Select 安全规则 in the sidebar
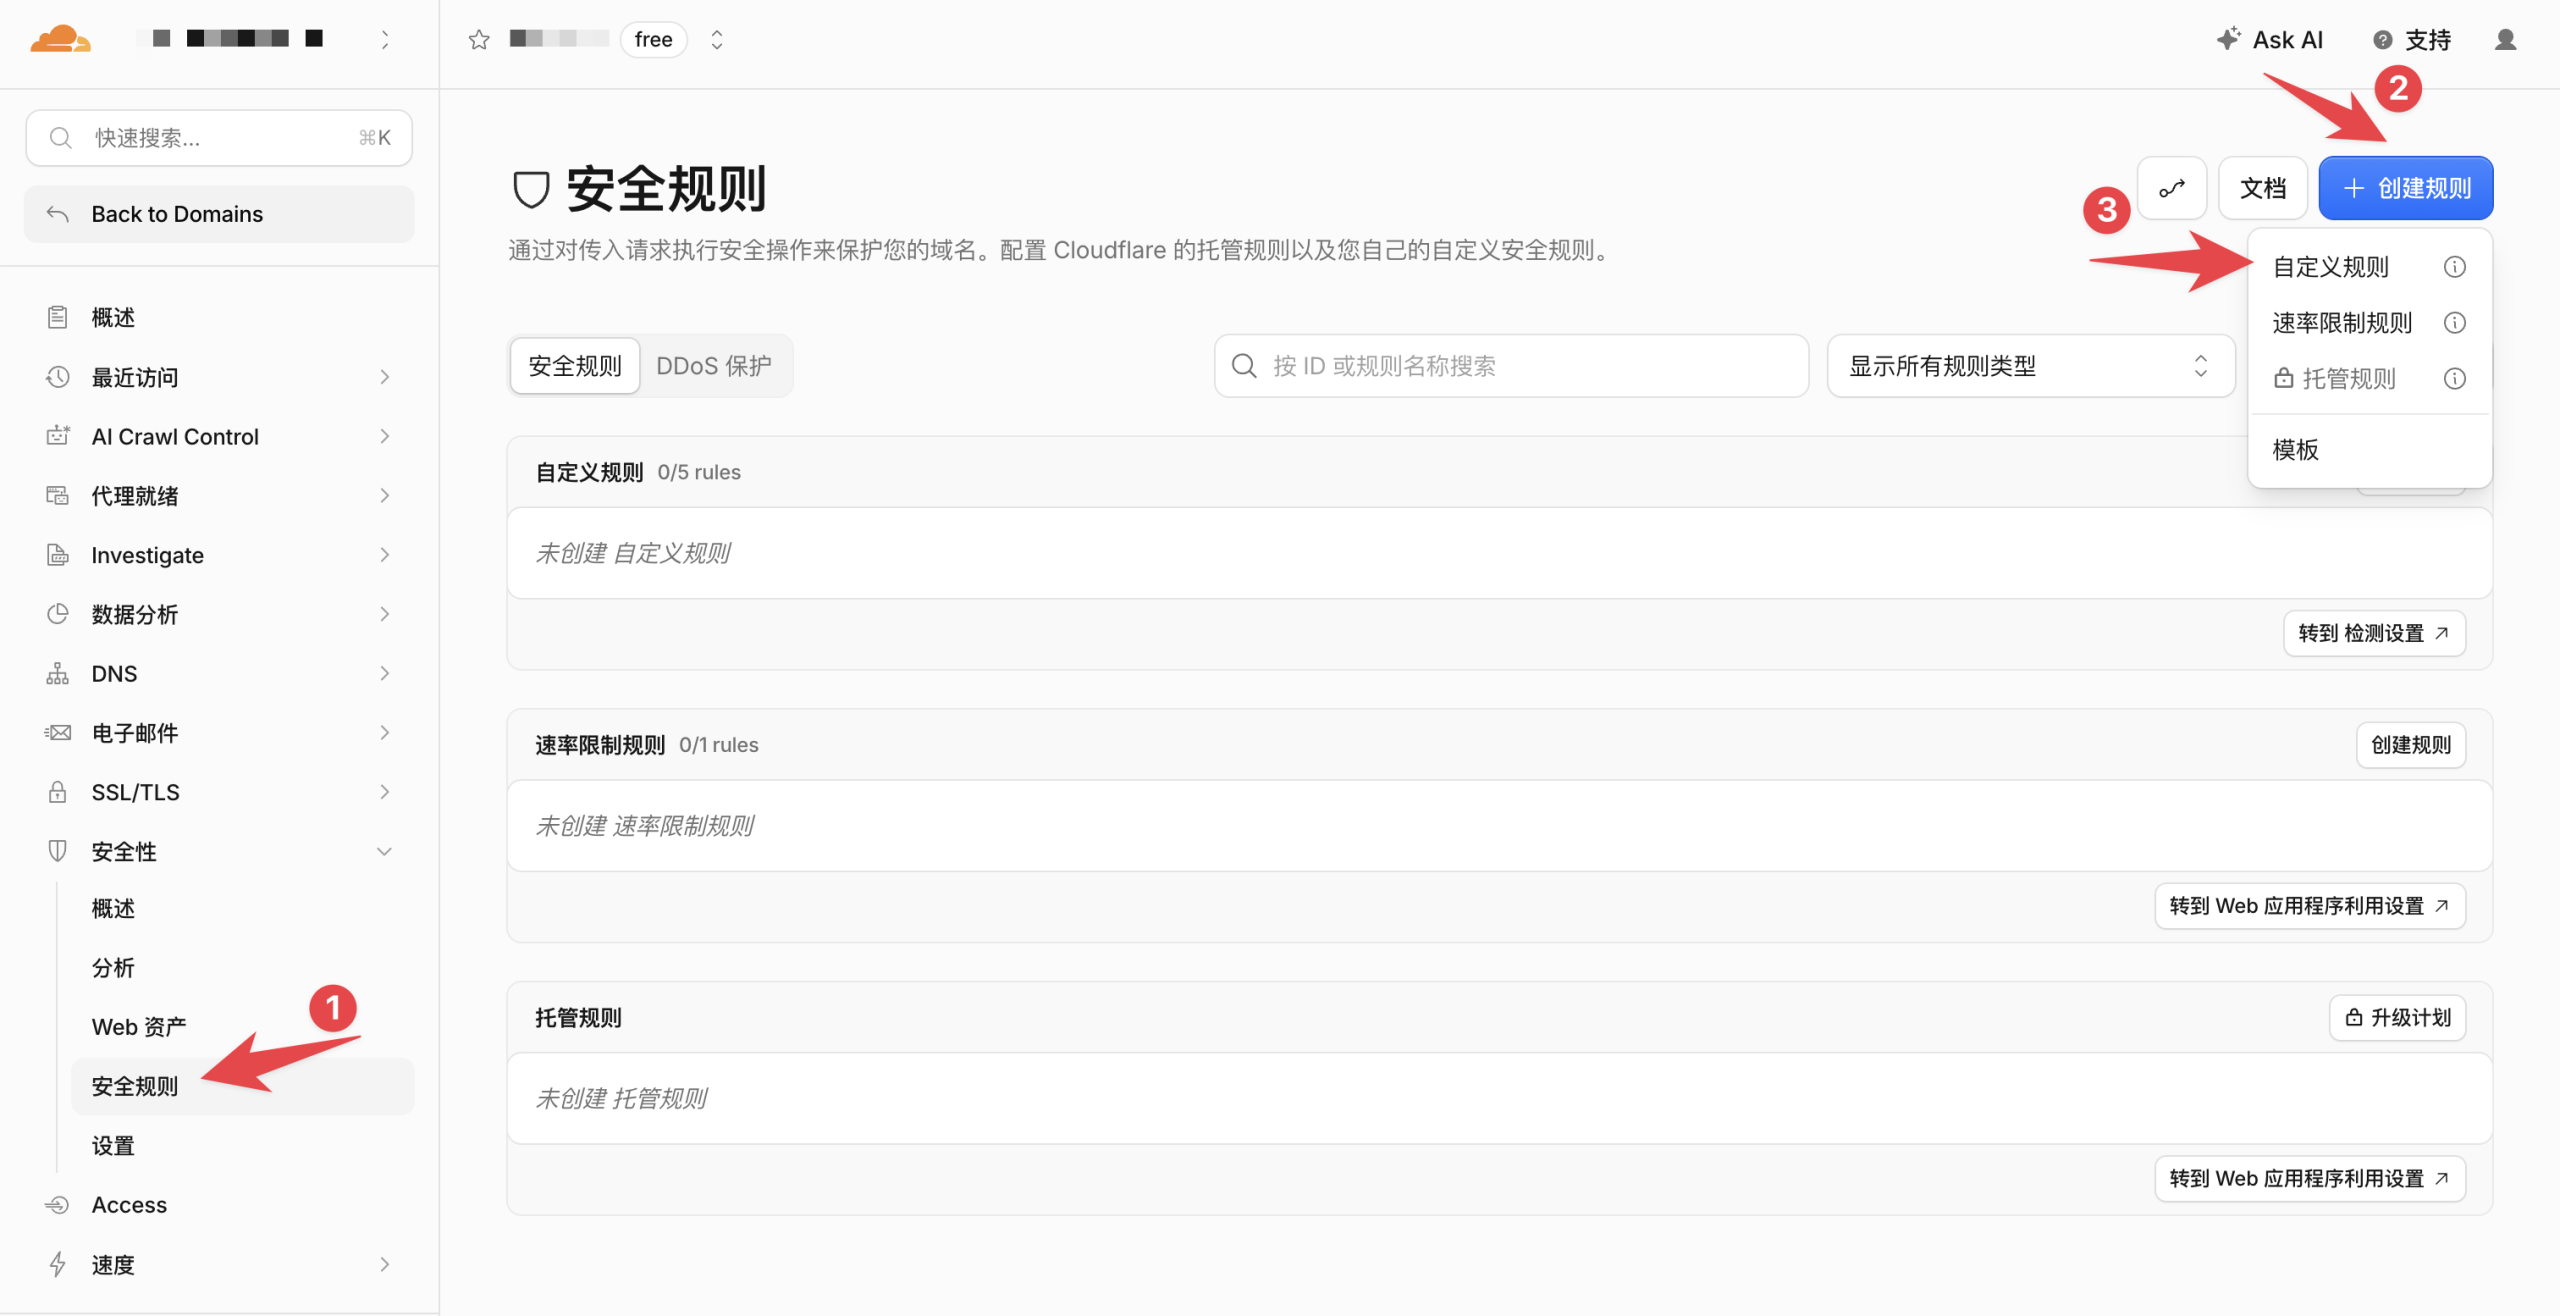Image resolution: width=2560 pixels, height=1316 pixels. coord(242,1086)
